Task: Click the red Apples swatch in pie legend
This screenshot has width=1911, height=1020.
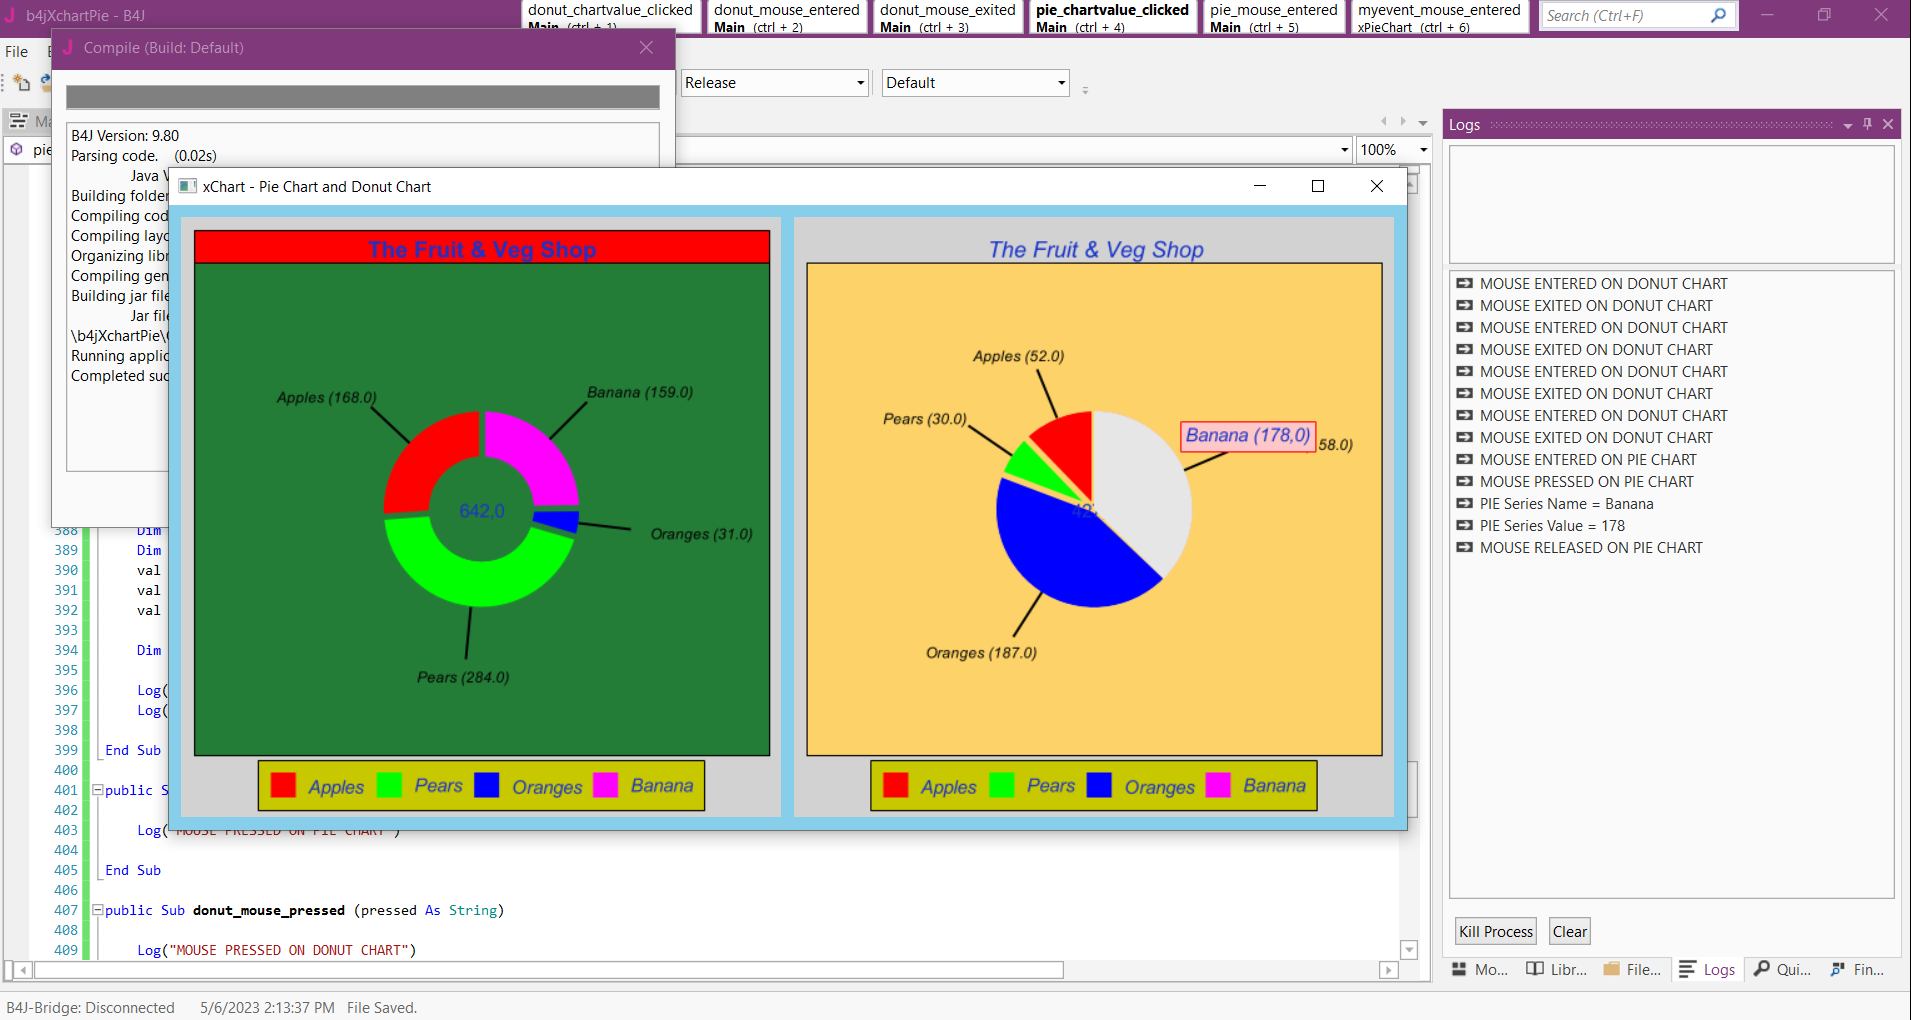Action: (x=896, y=785)
